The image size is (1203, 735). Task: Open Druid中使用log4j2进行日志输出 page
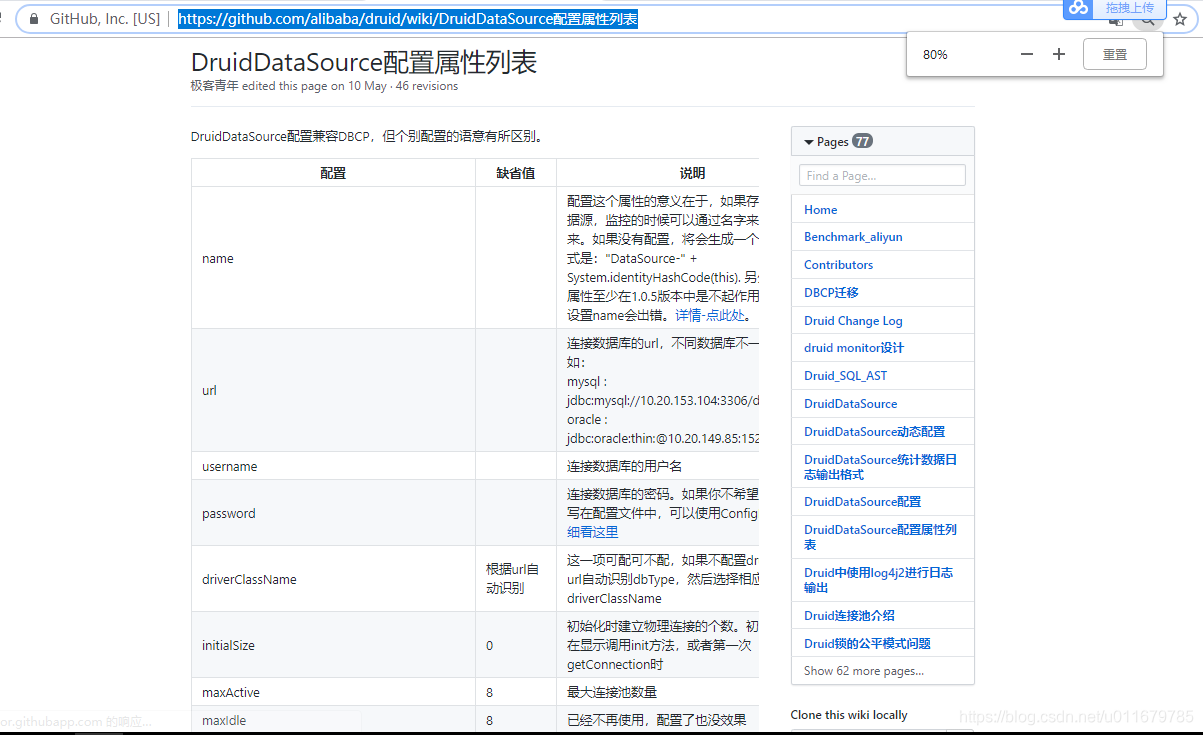[x=878, y=580]
